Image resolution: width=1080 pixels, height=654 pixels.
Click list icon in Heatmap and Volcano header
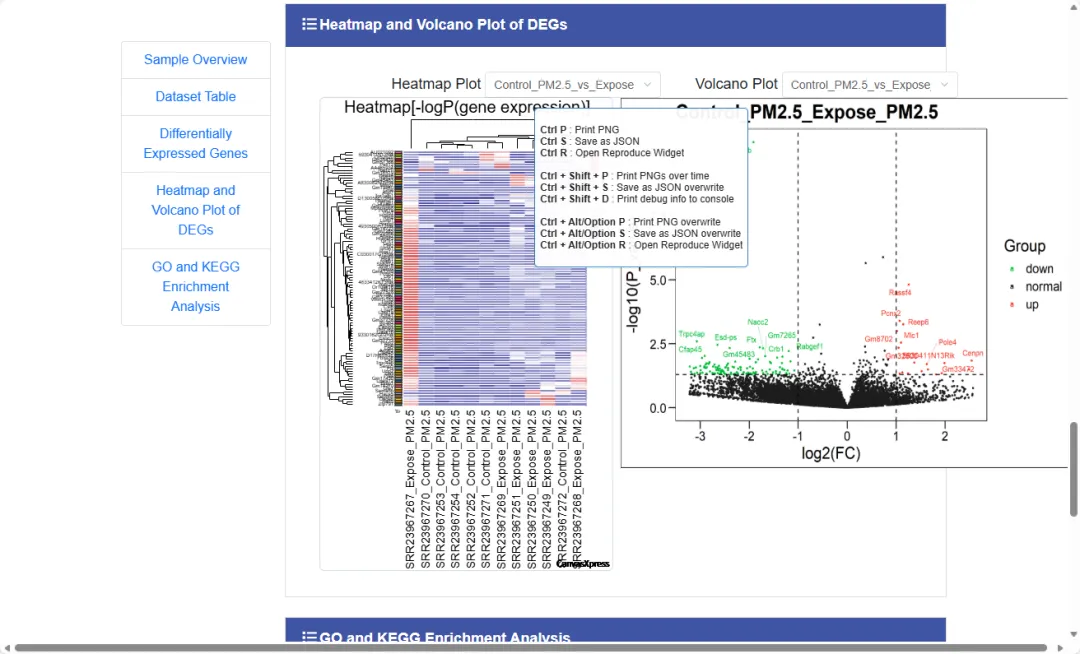pos(310,25)
